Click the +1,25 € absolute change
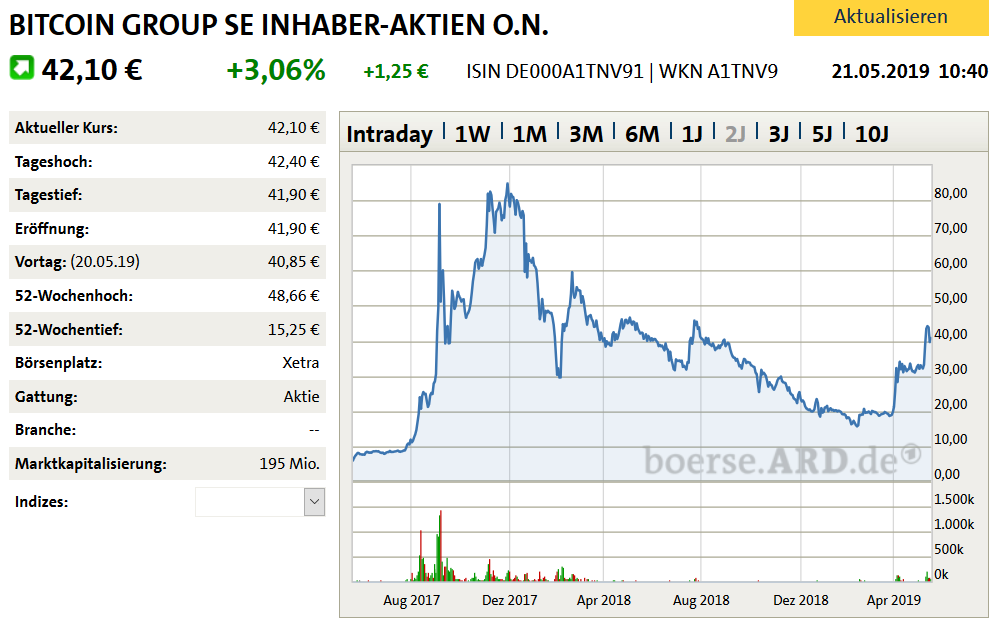Image resolution: width=1000 pixels, height=632 pixels. 396,71
